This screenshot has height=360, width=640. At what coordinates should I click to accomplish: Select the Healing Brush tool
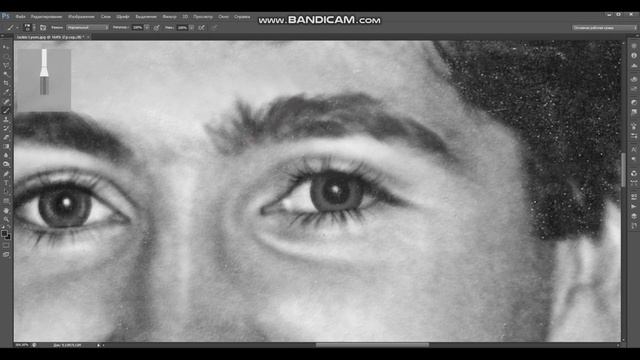click(6, 101)
